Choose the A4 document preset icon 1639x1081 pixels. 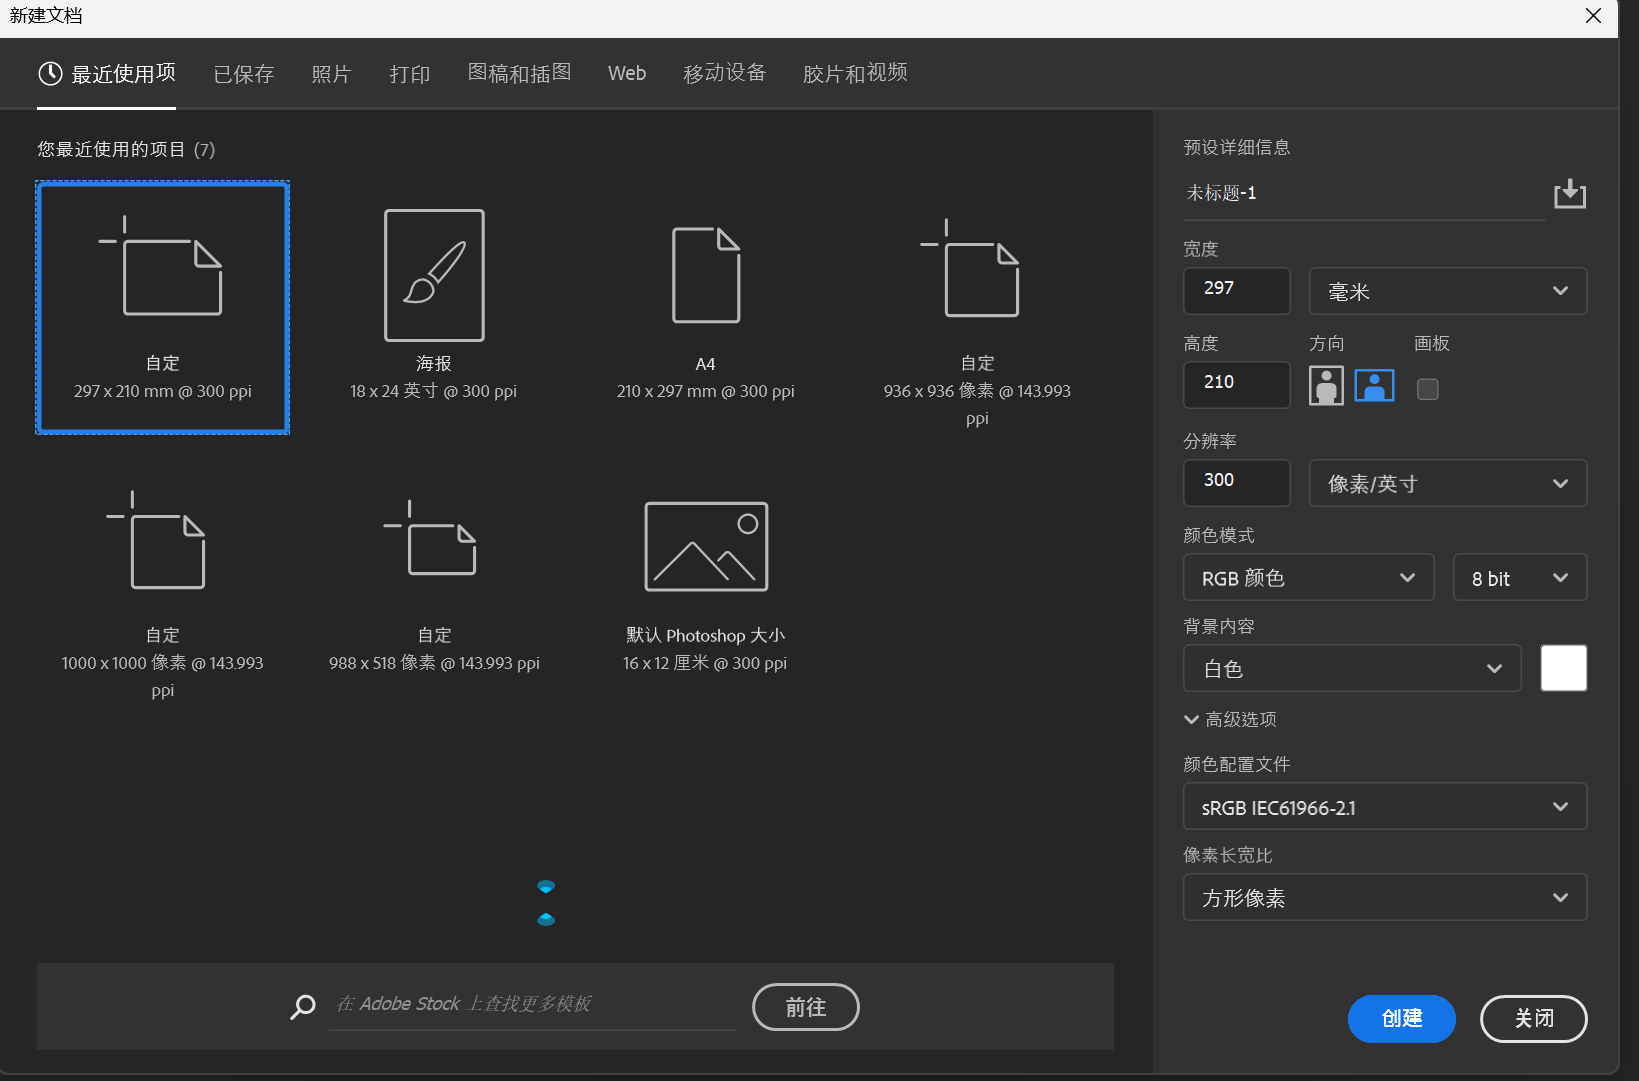[x=706, y=276]
